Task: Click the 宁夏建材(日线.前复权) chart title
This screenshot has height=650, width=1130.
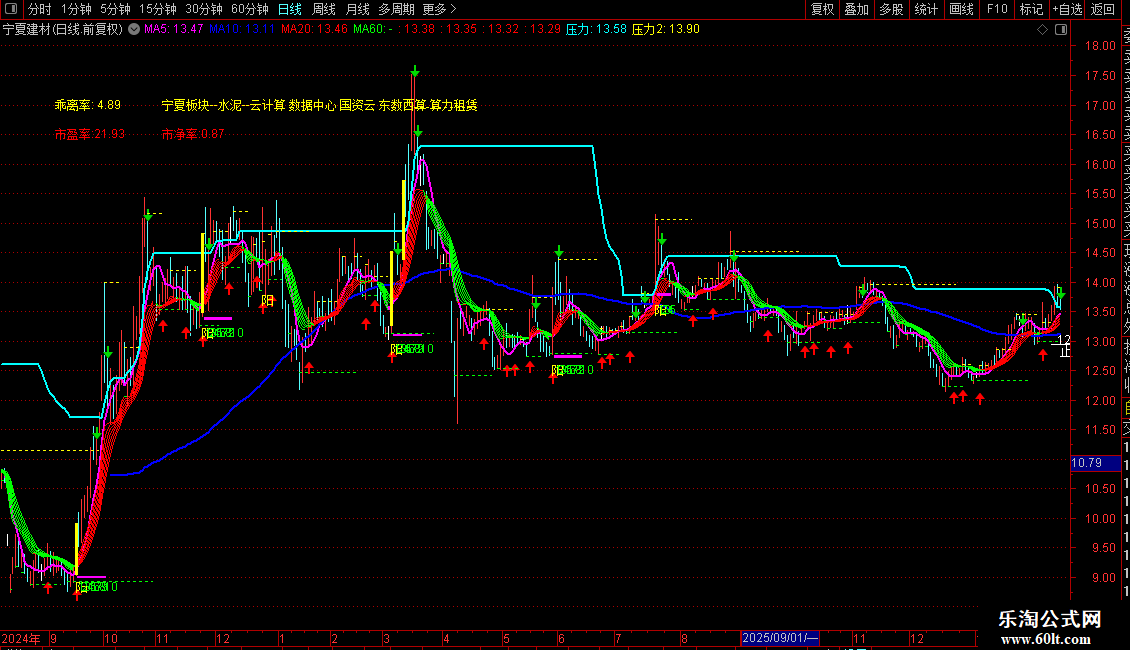Action: pos(63,30)
